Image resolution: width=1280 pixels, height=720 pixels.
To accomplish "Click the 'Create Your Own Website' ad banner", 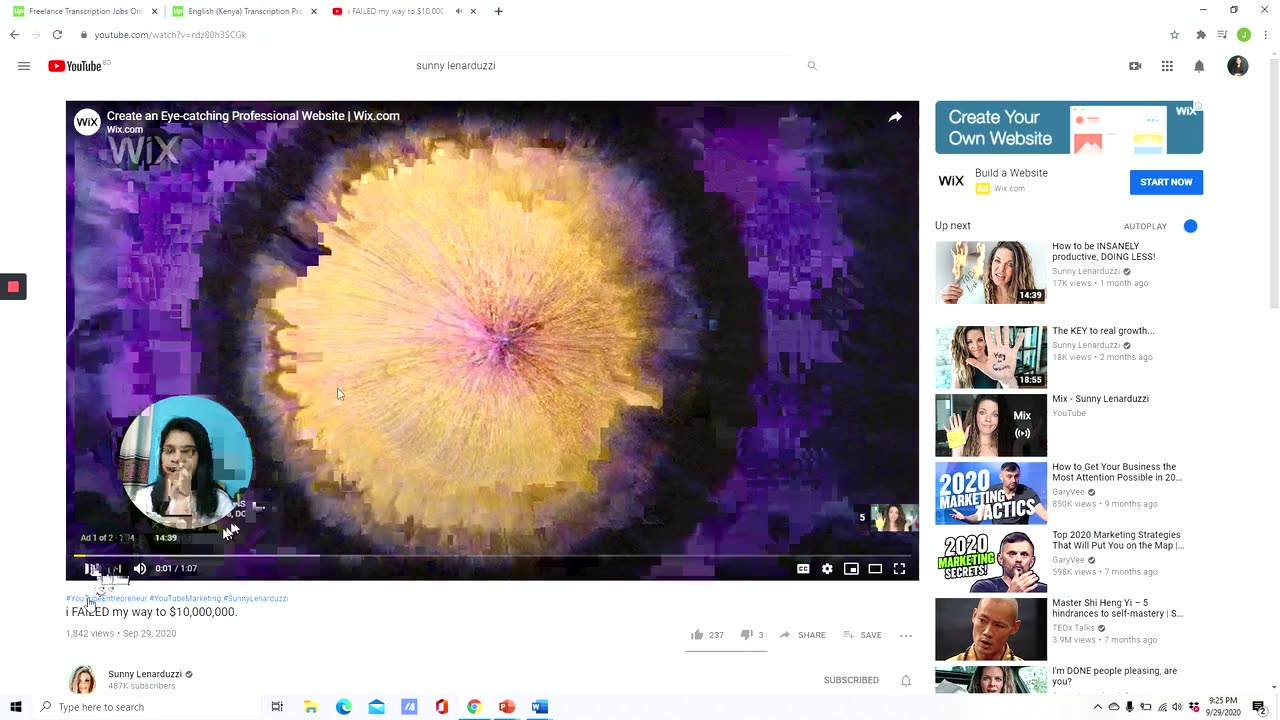I will 1069,128.
